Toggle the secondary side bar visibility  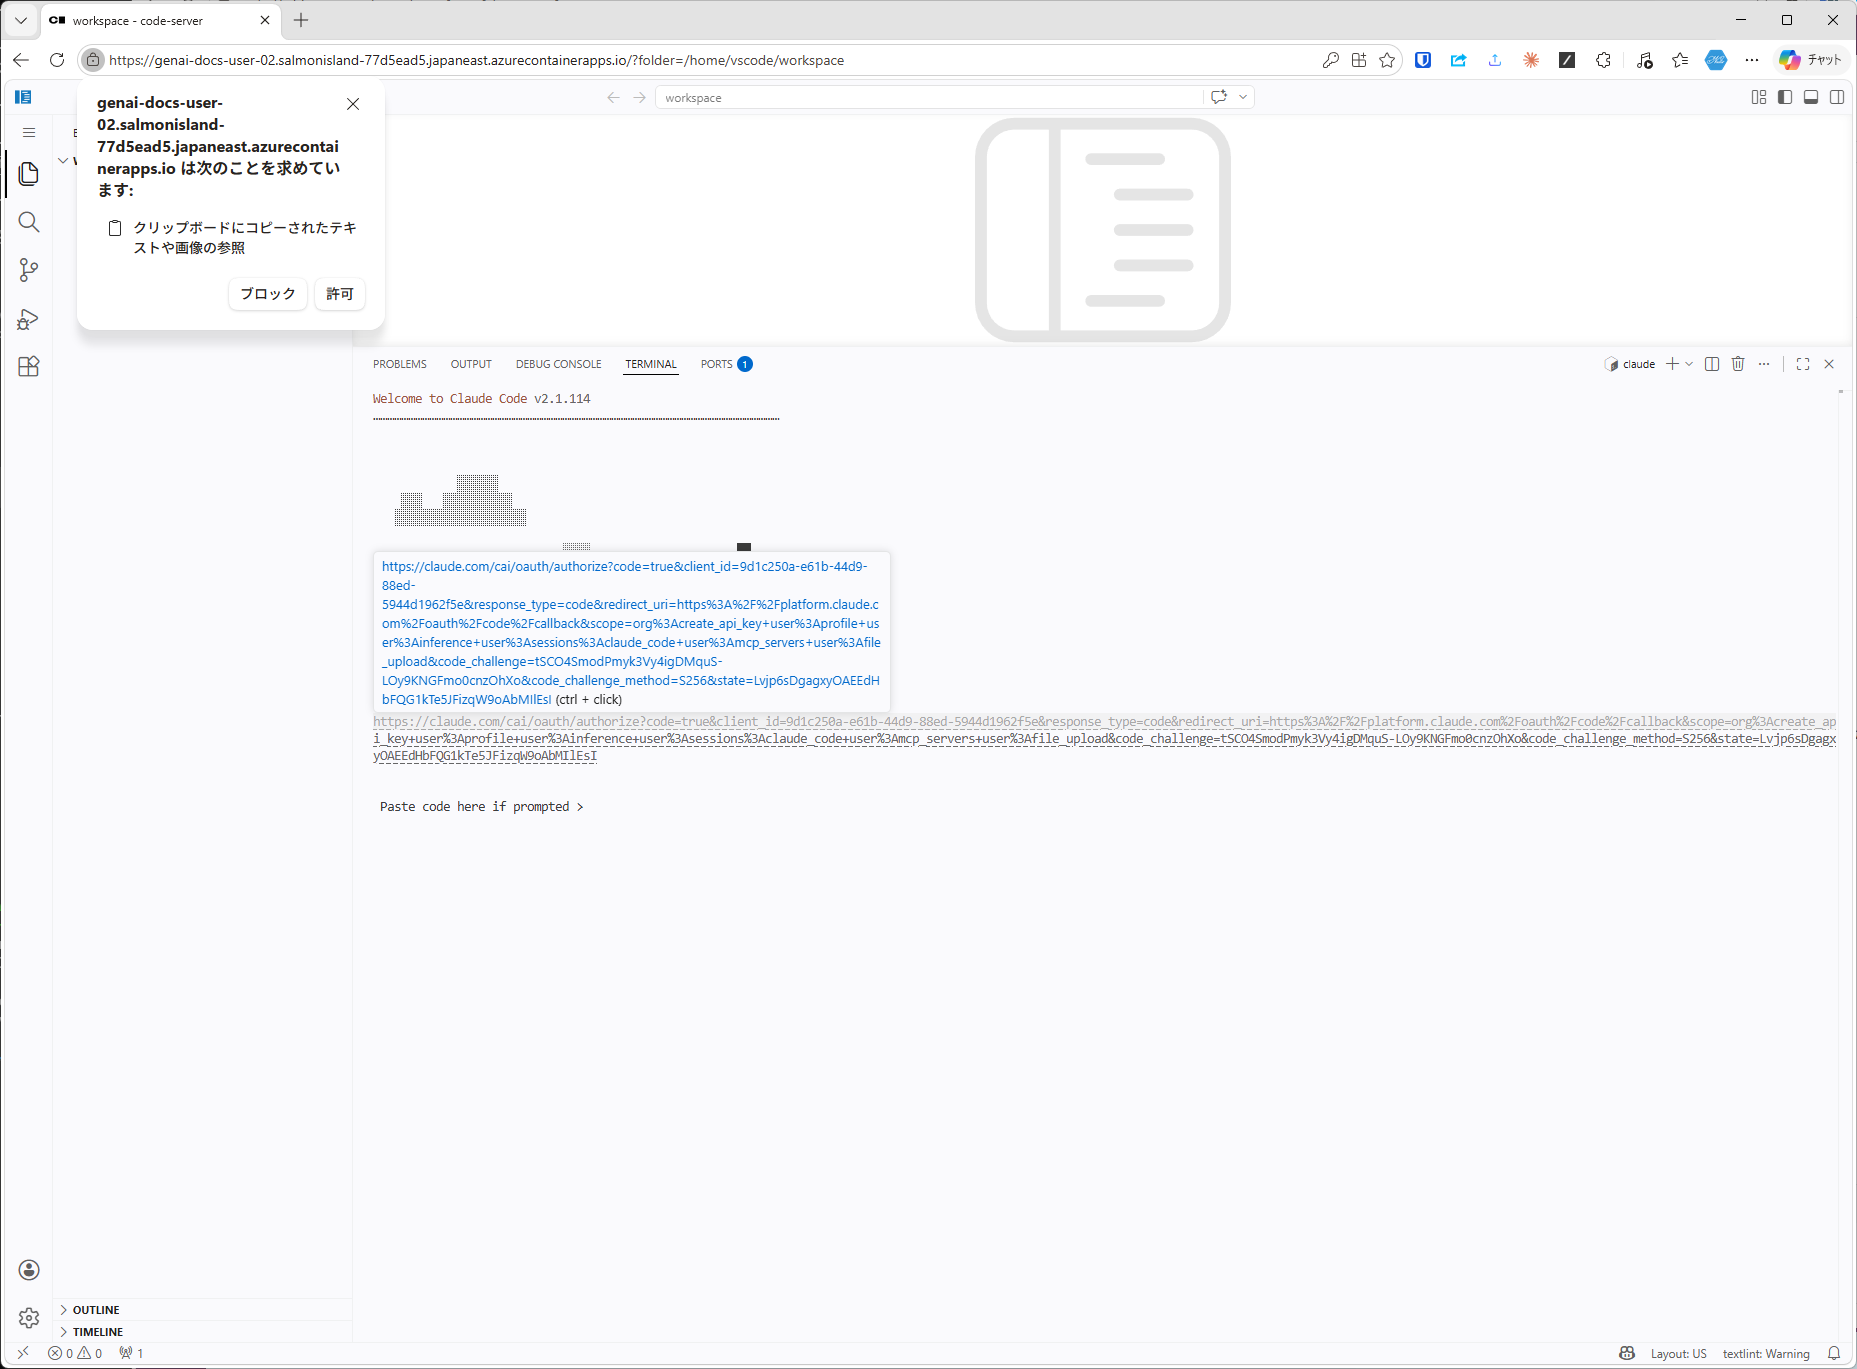[1837, 97]
